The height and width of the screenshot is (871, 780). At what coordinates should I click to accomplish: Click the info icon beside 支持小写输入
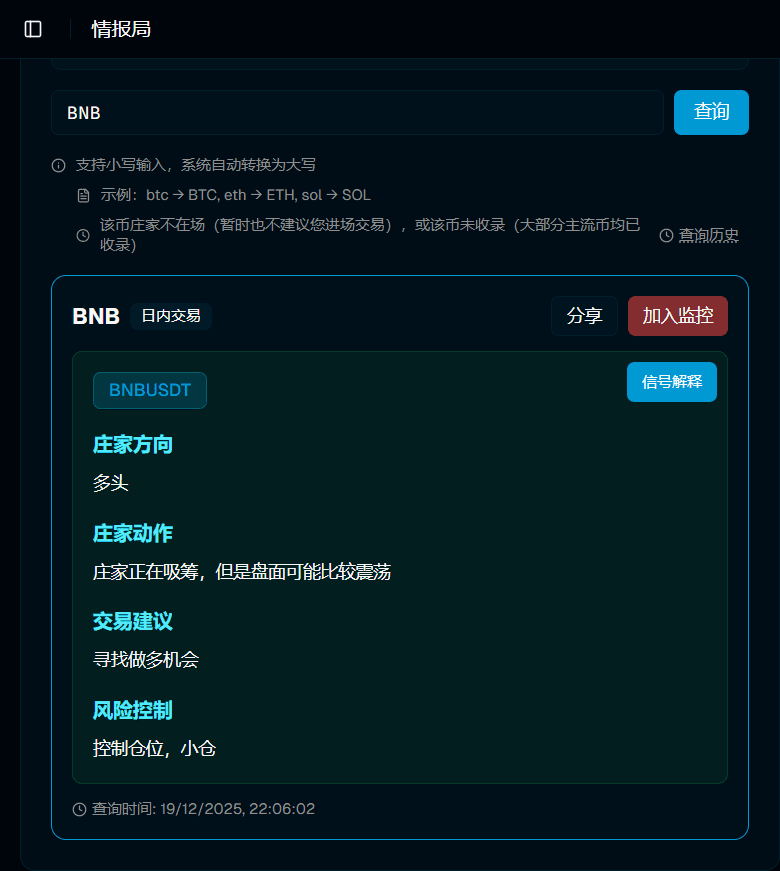coord(58,166)
